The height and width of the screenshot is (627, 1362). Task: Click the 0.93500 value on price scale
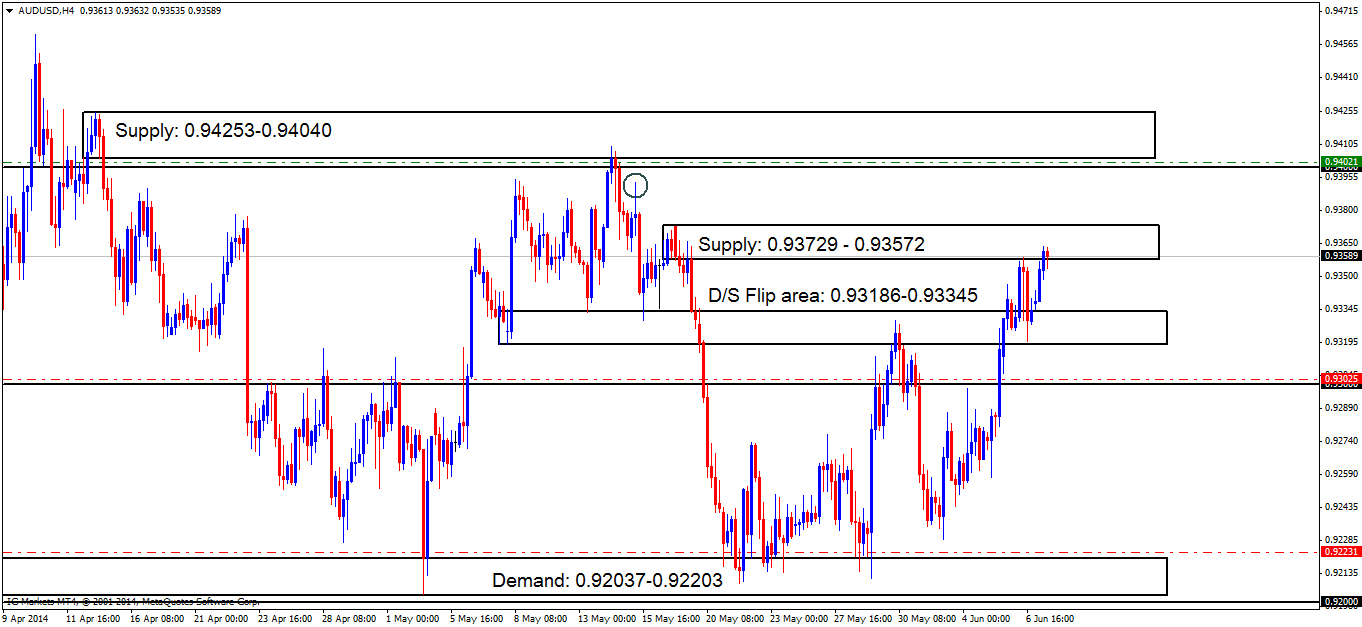1341,276
